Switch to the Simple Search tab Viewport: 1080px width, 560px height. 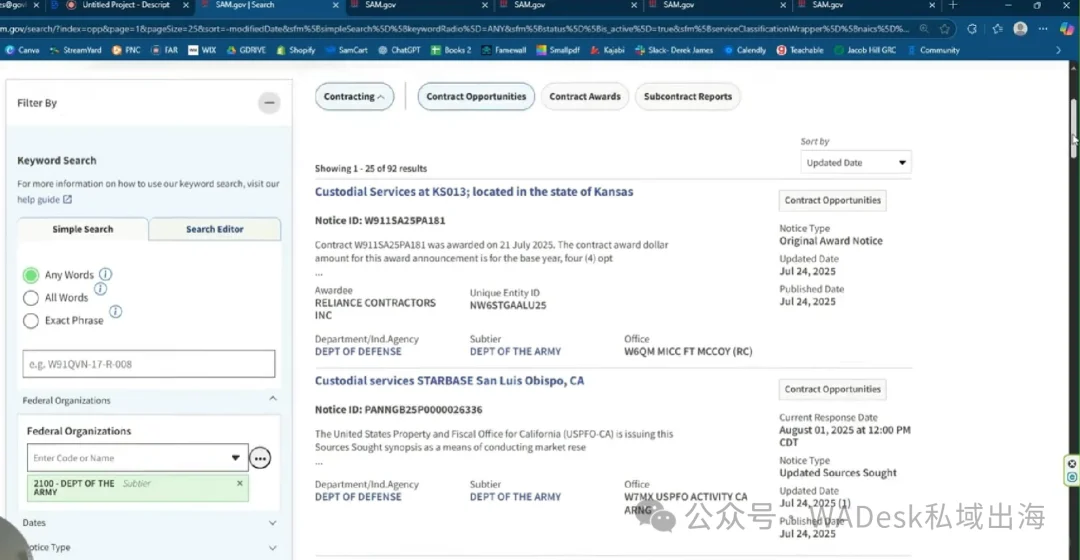83,229
